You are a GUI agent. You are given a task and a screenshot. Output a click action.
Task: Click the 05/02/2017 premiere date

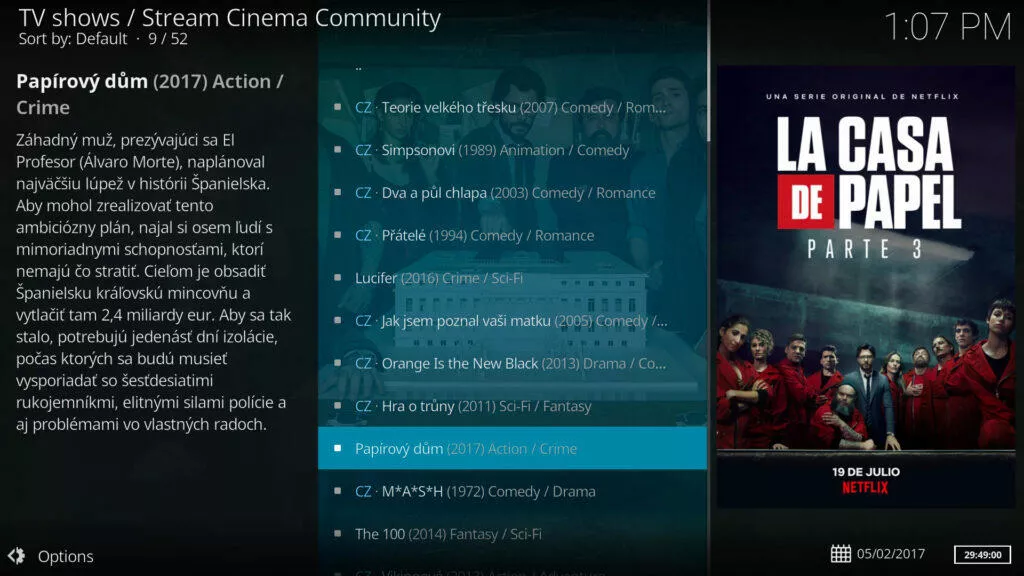(891, 554)
